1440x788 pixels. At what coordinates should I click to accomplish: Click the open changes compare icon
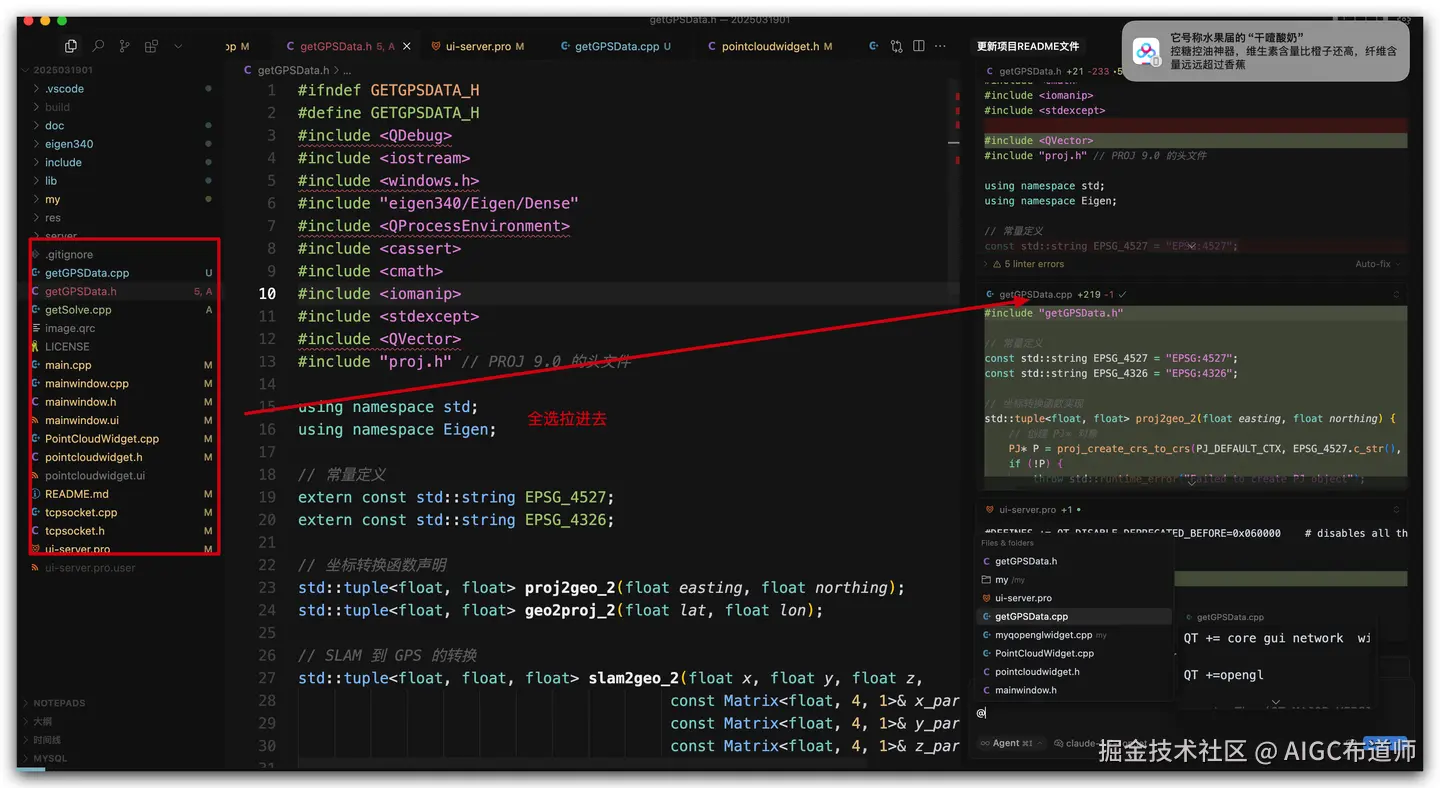[x=896, y=46]
